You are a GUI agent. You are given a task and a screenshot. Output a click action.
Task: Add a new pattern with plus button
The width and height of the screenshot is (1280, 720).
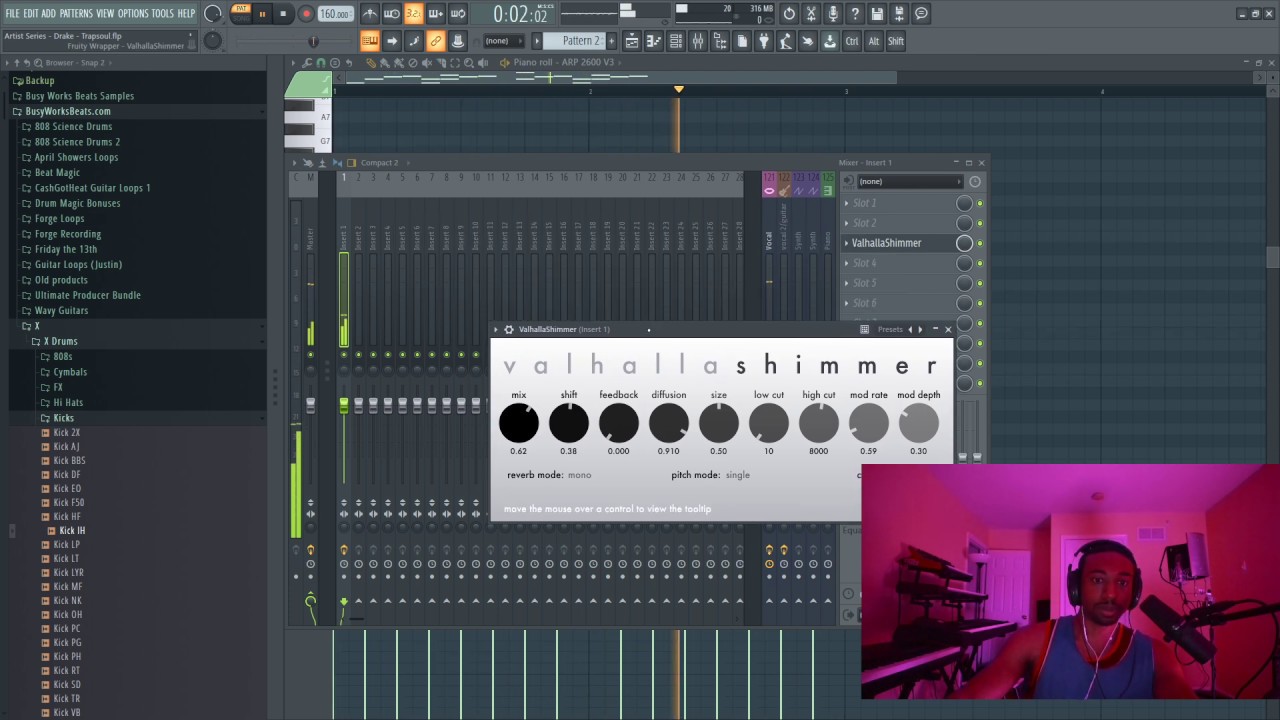coord(611,41)
